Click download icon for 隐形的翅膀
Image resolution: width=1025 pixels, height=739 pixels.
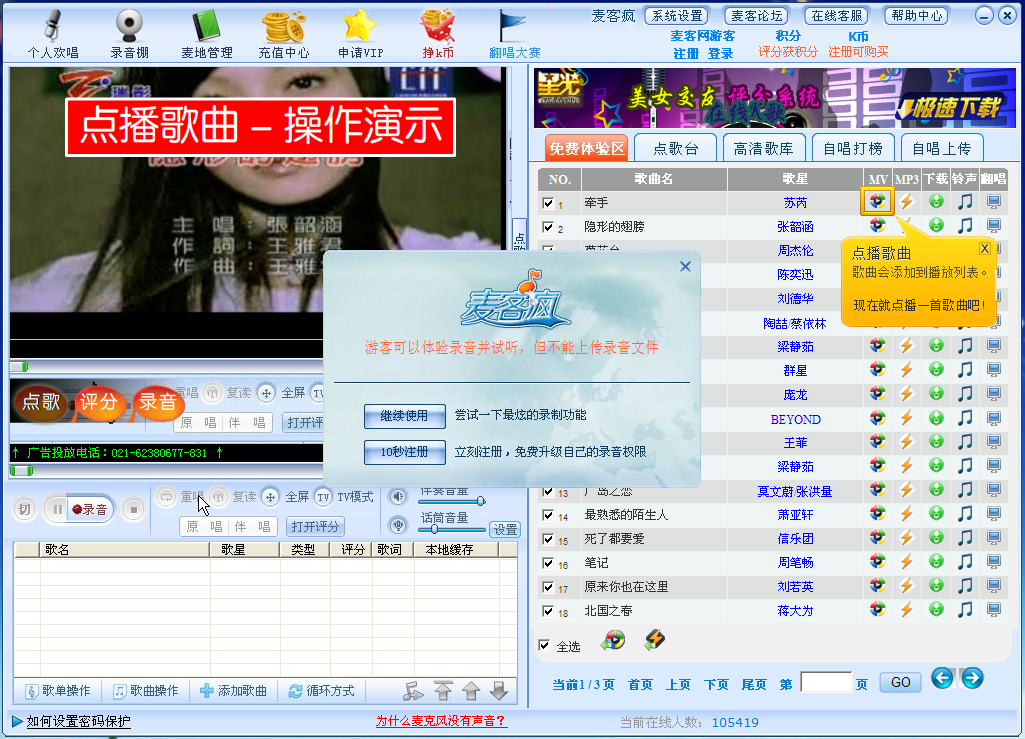(x=936, y=226)
